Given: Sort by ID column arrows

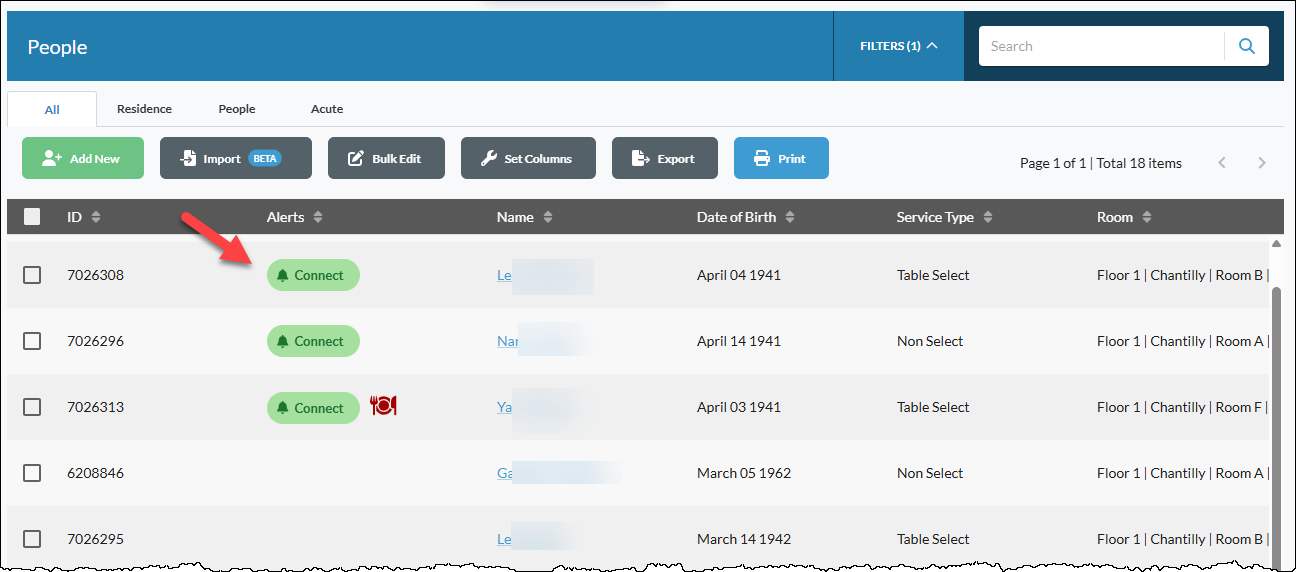Looking at the screenshot, I should pos(96,217).
